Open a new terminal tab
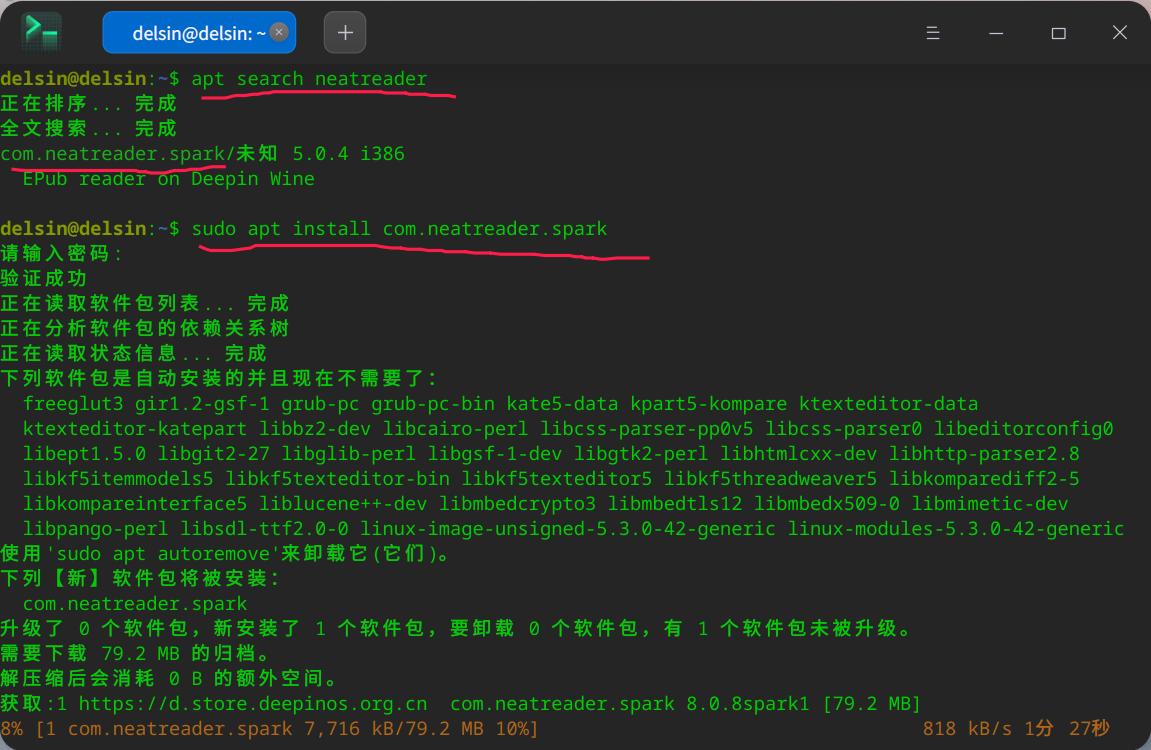 click(344, 31)
